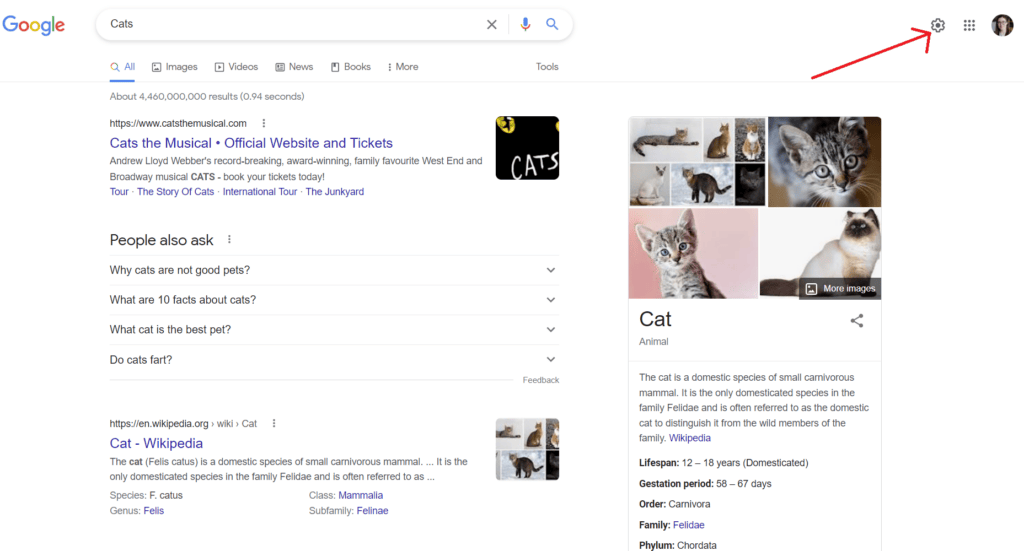This screenshot has height=551, width=1024.
Task: Switch to the News tab
Action: tap(294, 67)
